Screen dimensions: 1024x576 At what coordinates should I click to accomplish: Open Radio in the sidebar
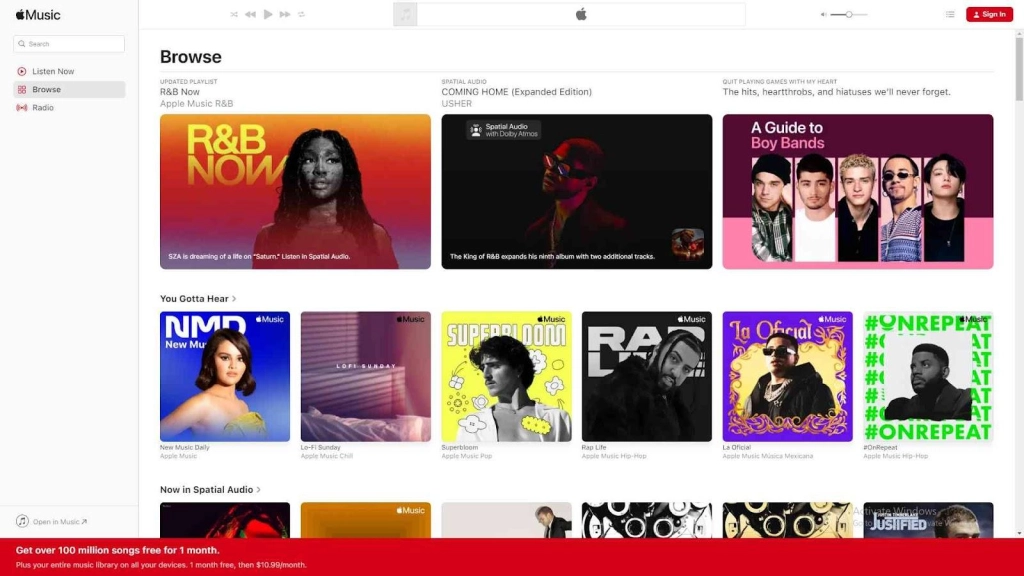(69, 108)
